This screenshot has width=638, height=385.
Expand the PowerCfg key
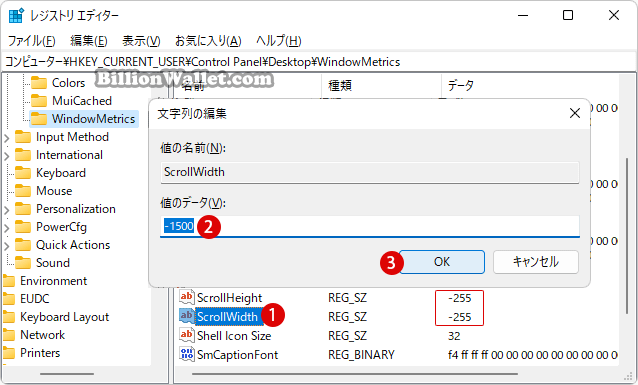(x=7, y=228)
